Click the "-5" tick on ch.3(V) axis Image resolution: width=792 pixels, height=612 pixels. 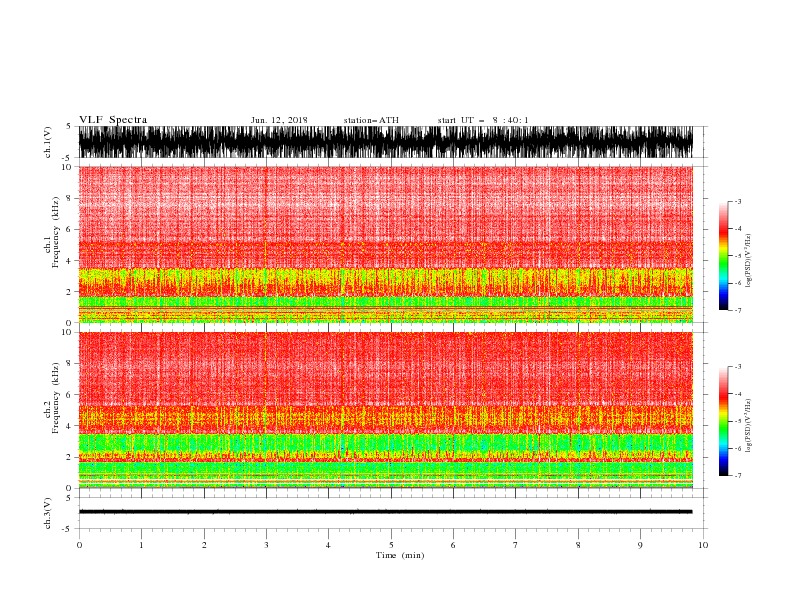point(68,529)
